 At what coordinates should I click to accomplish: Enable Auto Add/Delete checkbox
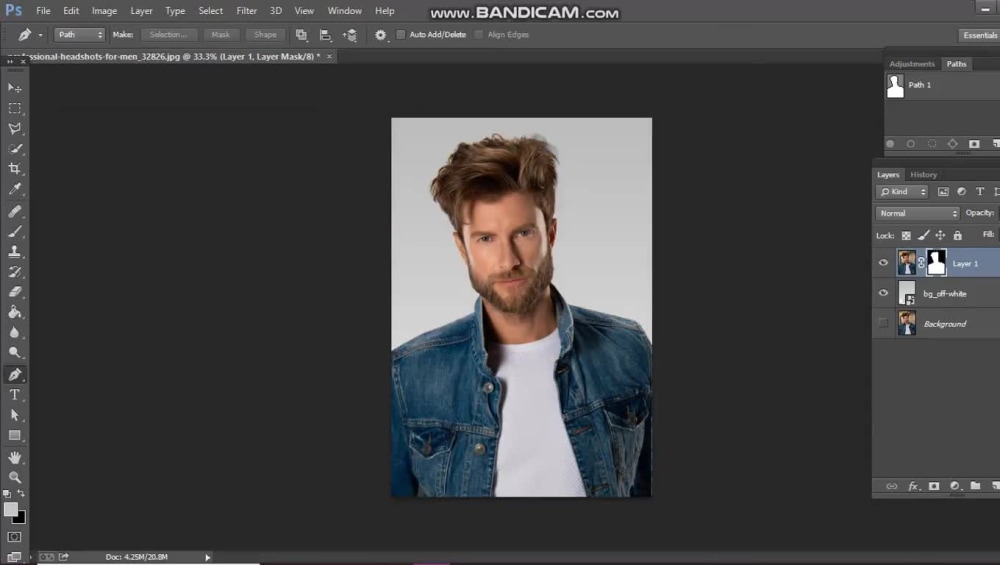pos(401,34)
